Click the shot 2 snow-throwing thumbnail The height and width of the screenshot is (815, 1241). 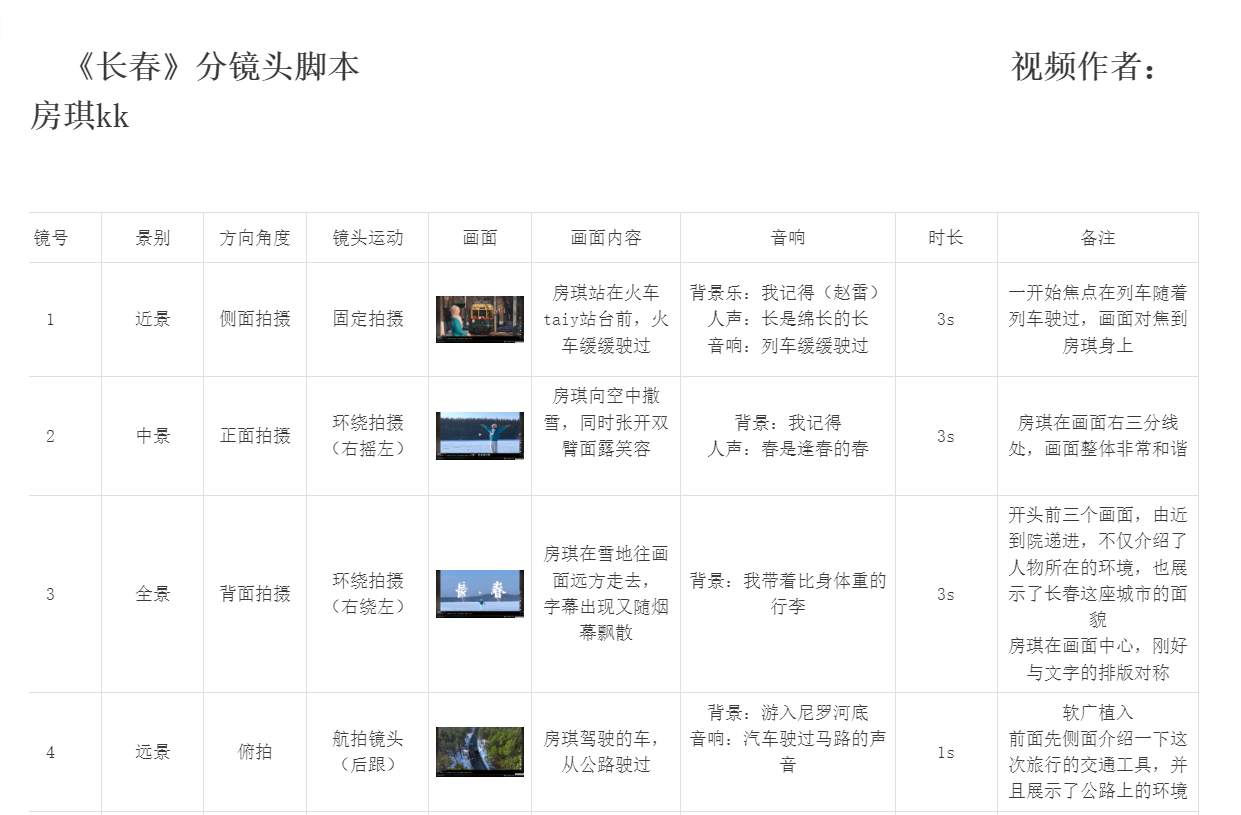[x=480, y=436]
